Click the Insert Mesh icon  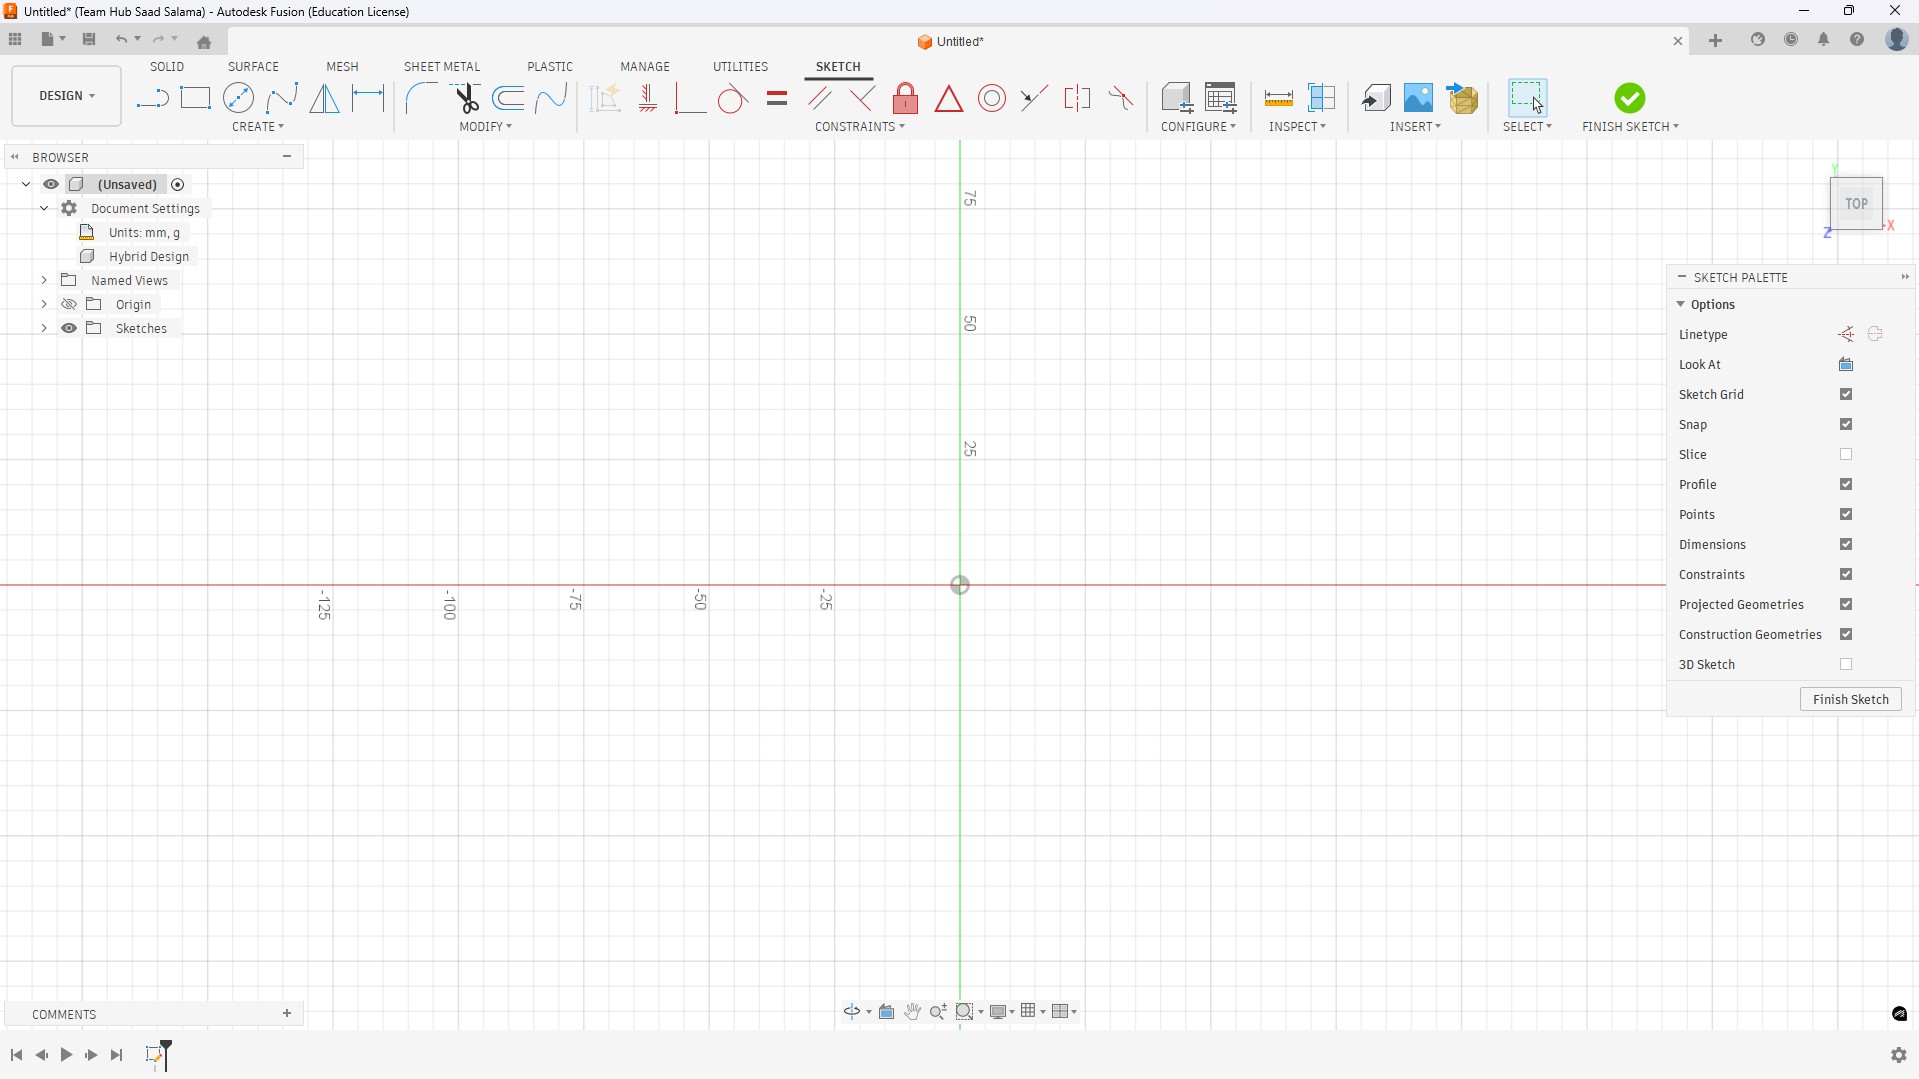pos(1462,98)
